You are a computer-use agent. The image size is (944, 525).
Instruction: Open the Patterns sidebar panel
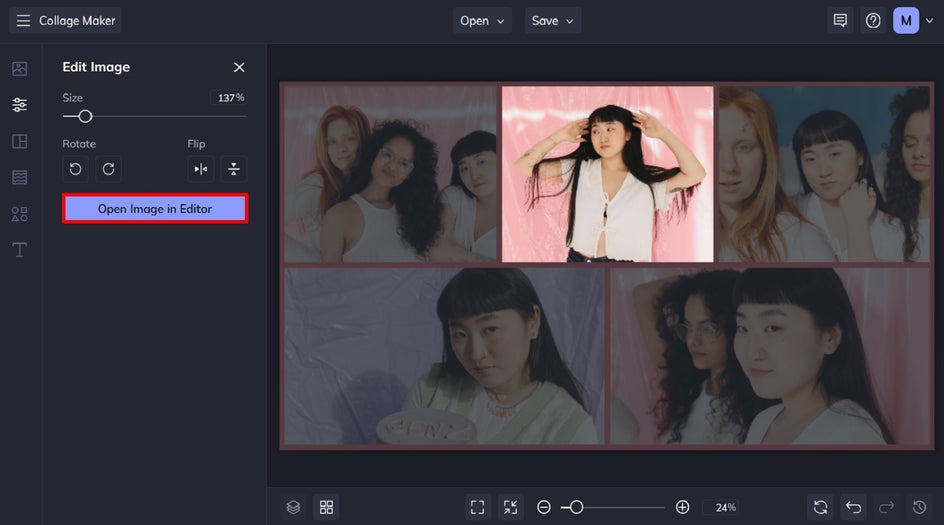click(x=19, y=178)
